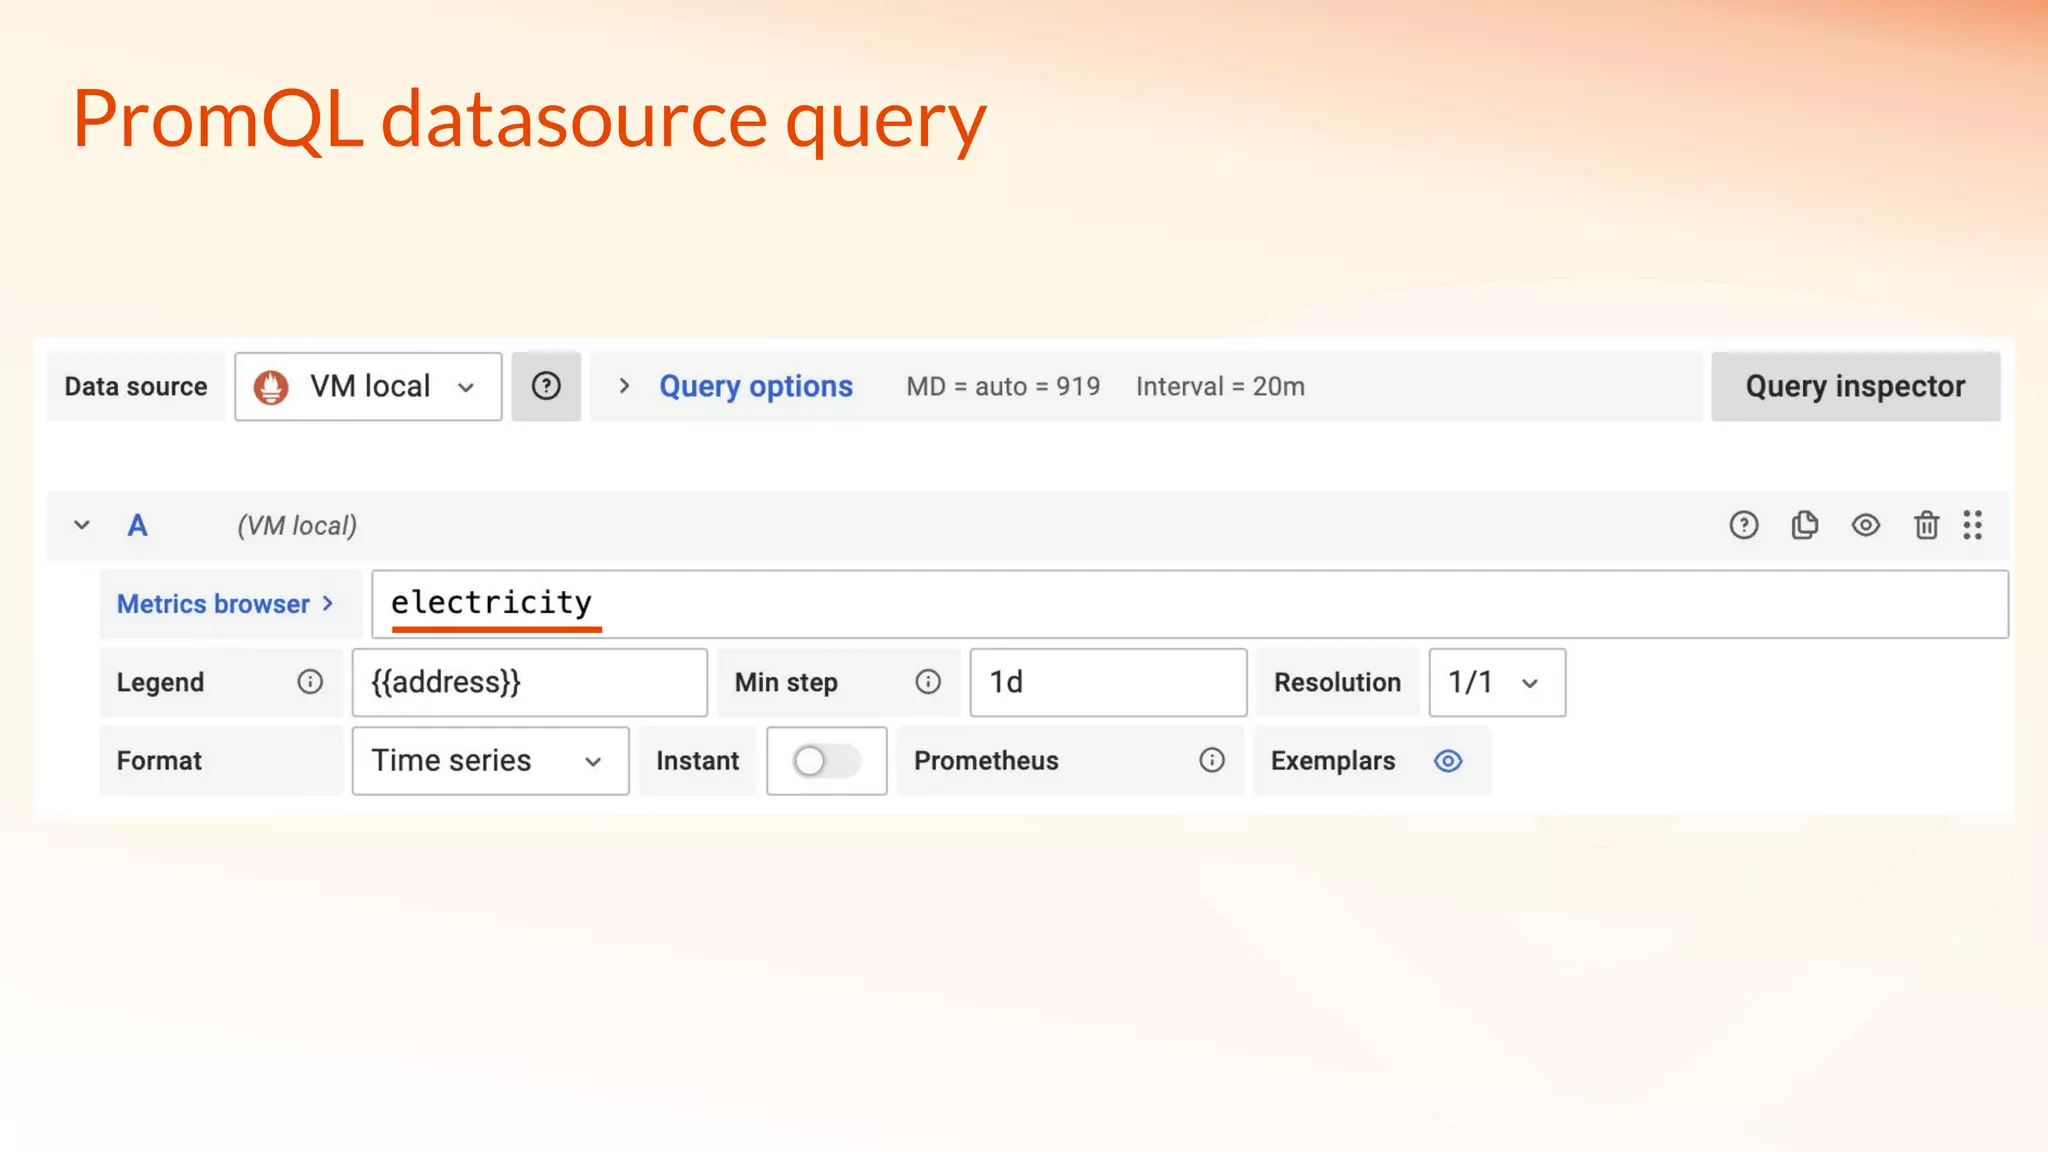Screen dimensions: 2048x1152
Task: Show Legend info tooltip icon
Action: (x=310, y=682)
